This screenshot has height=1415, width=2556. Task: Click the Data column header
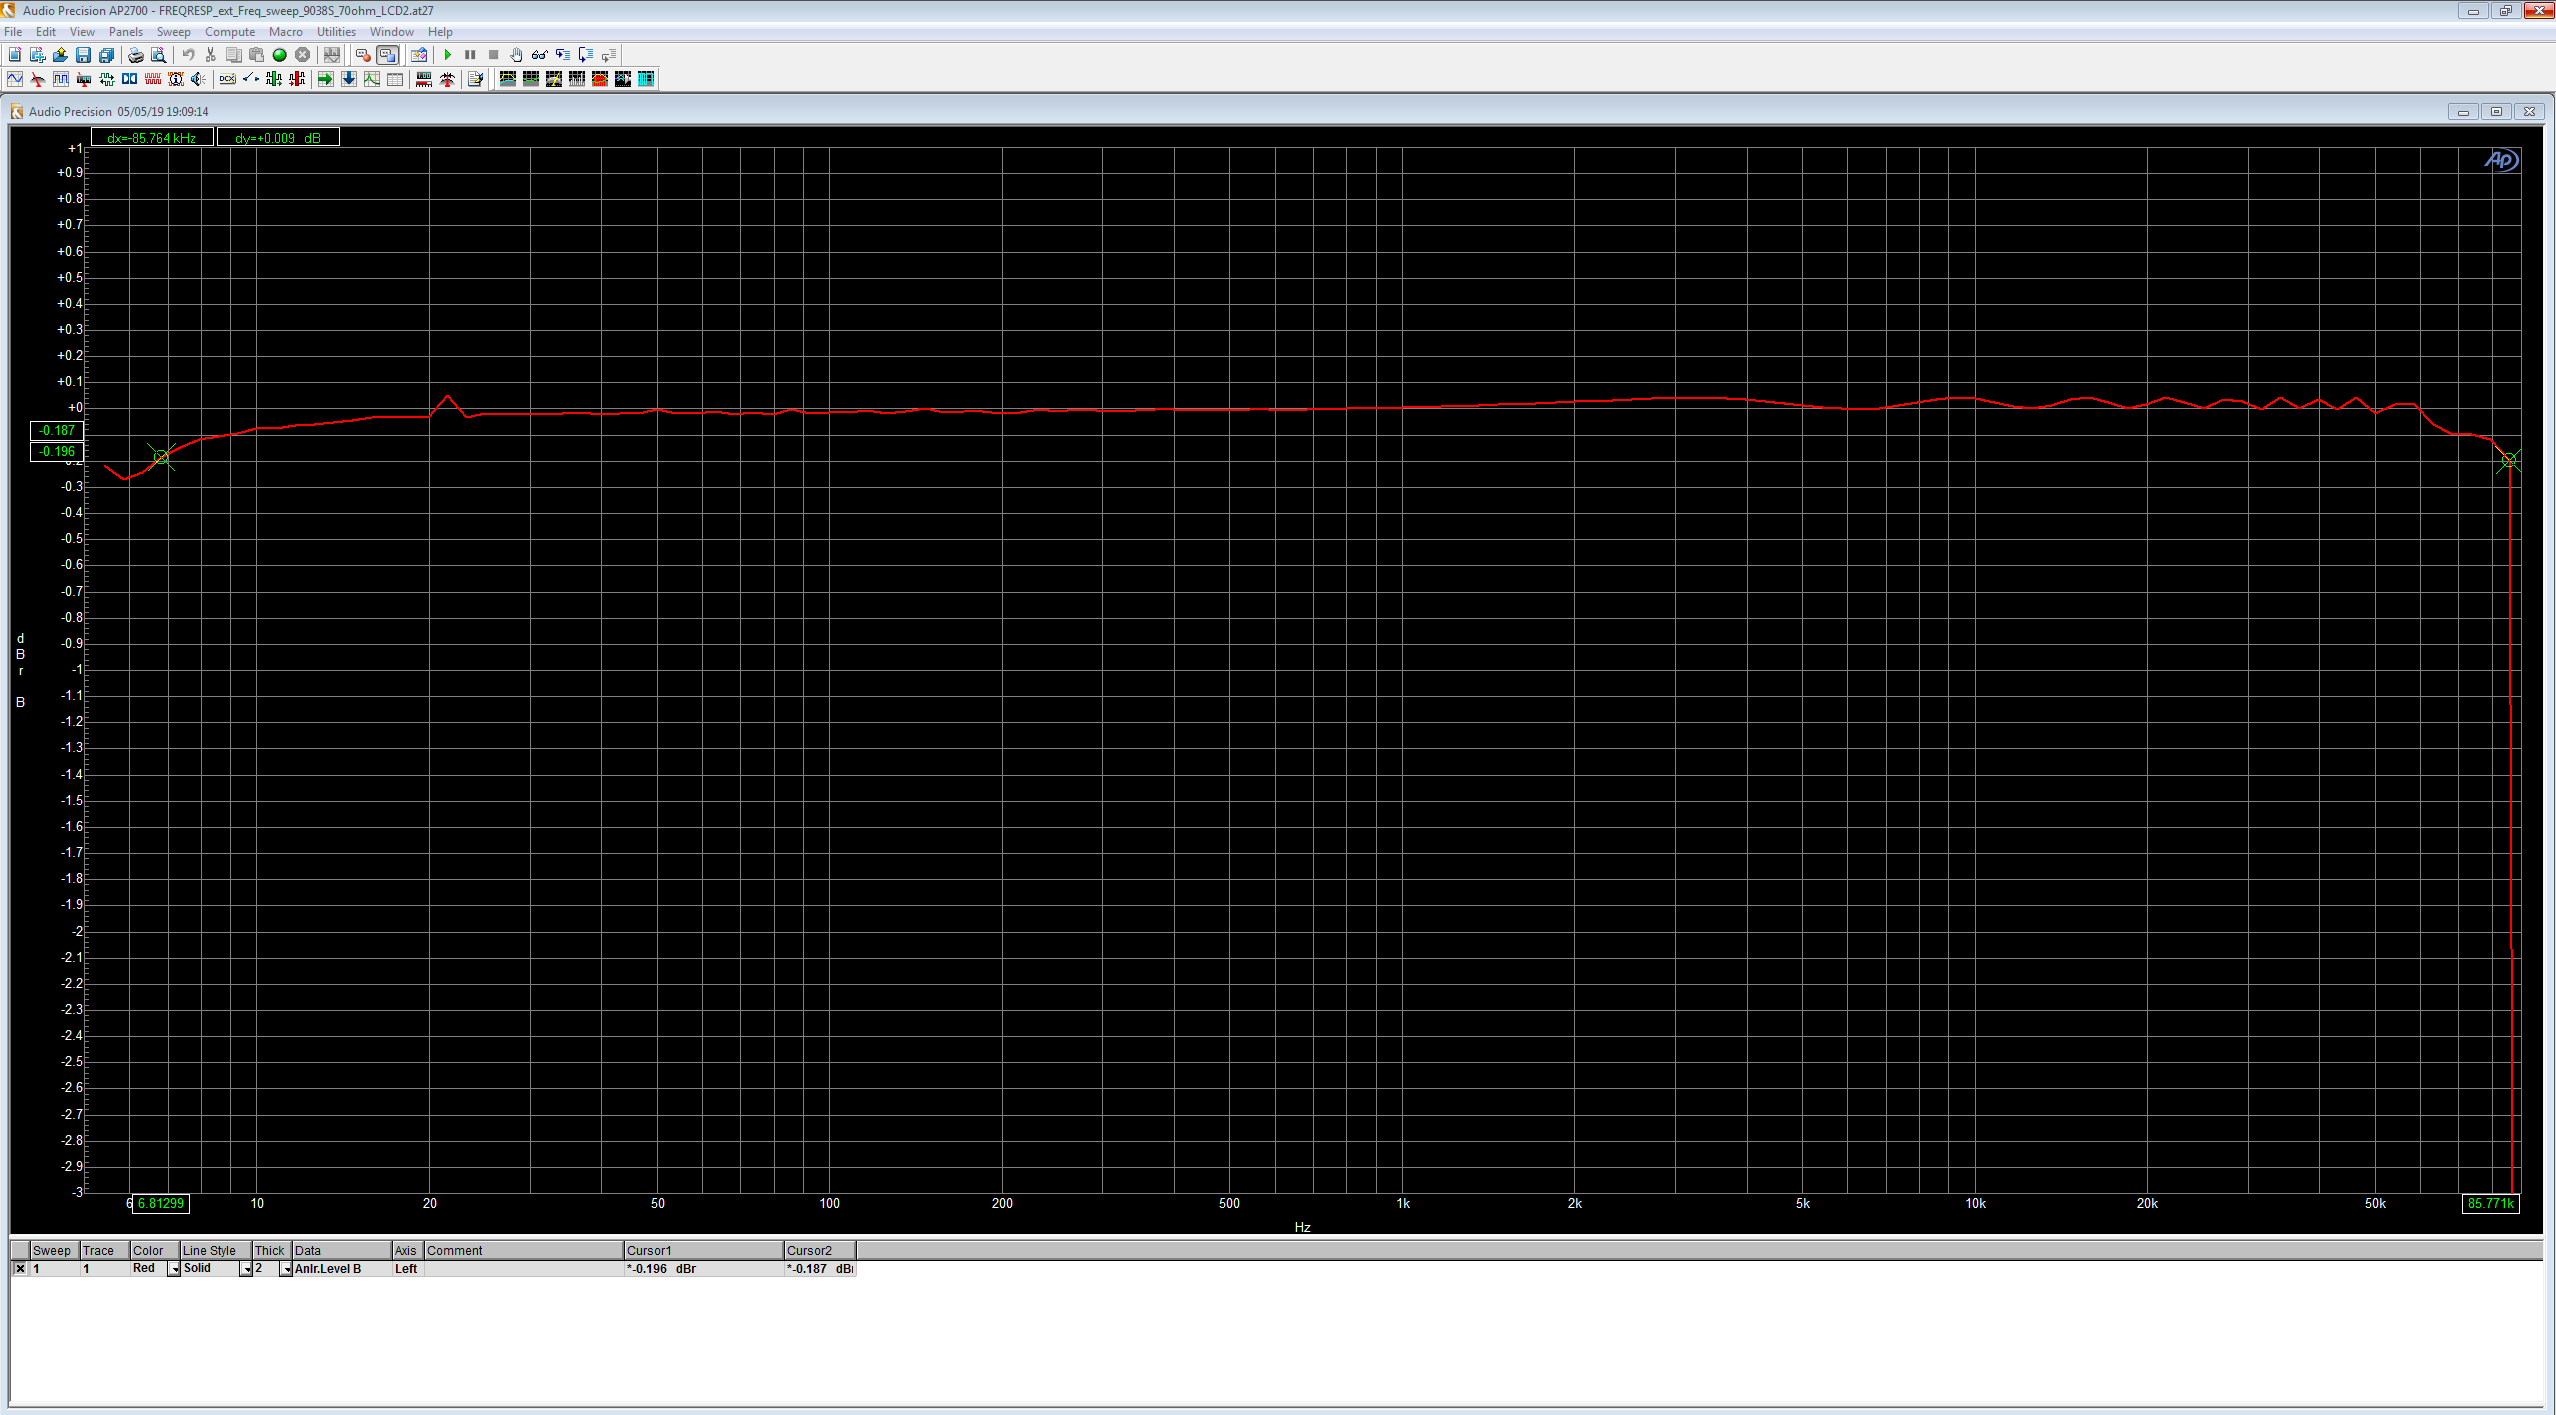(x=341, y=1250)
